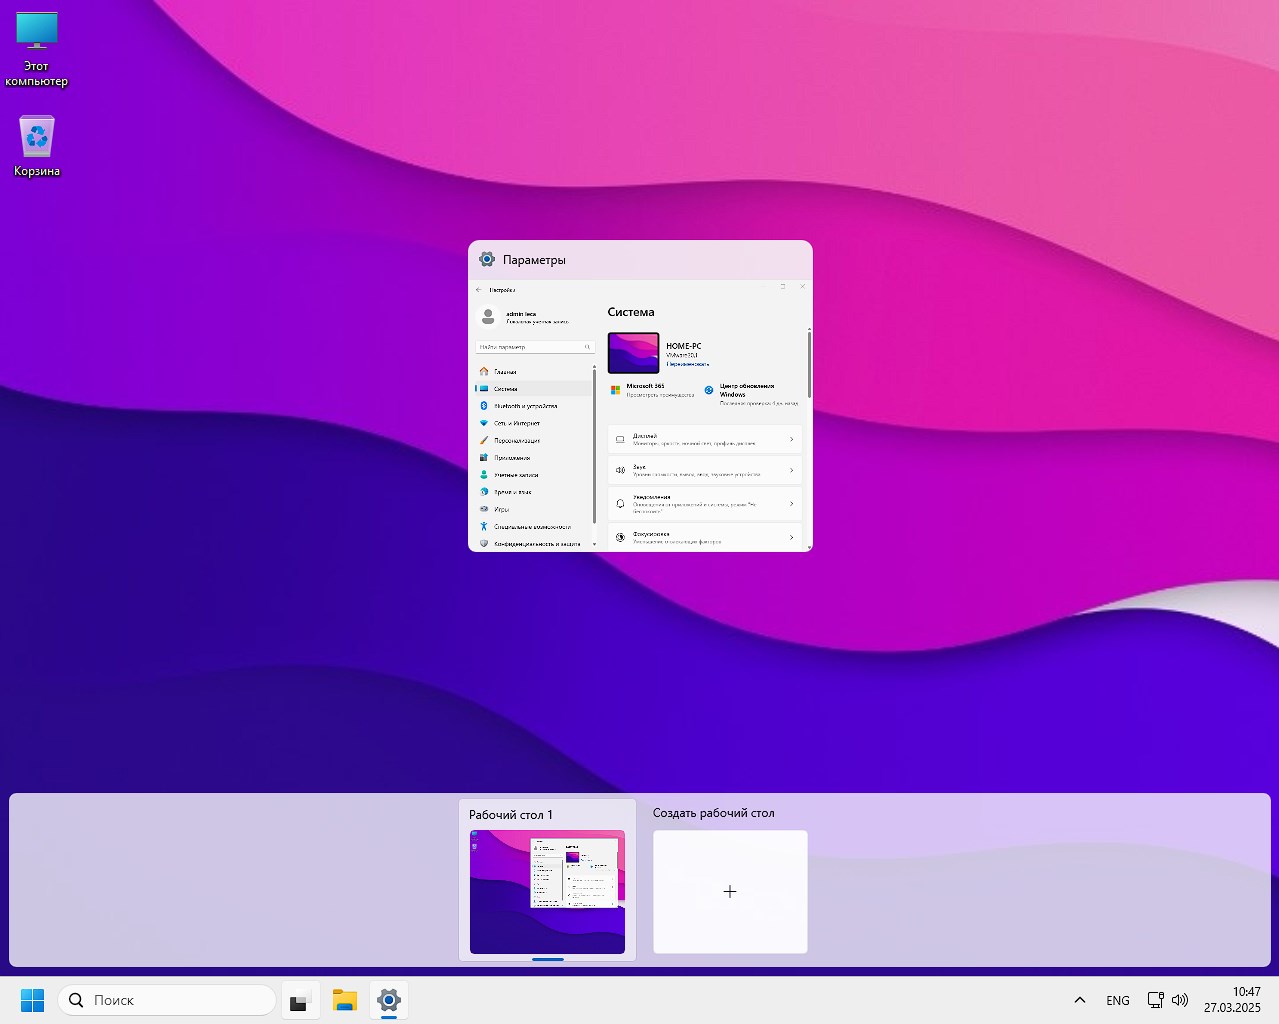Click the gear icon beside Параметры title

(x=487, y=260)
